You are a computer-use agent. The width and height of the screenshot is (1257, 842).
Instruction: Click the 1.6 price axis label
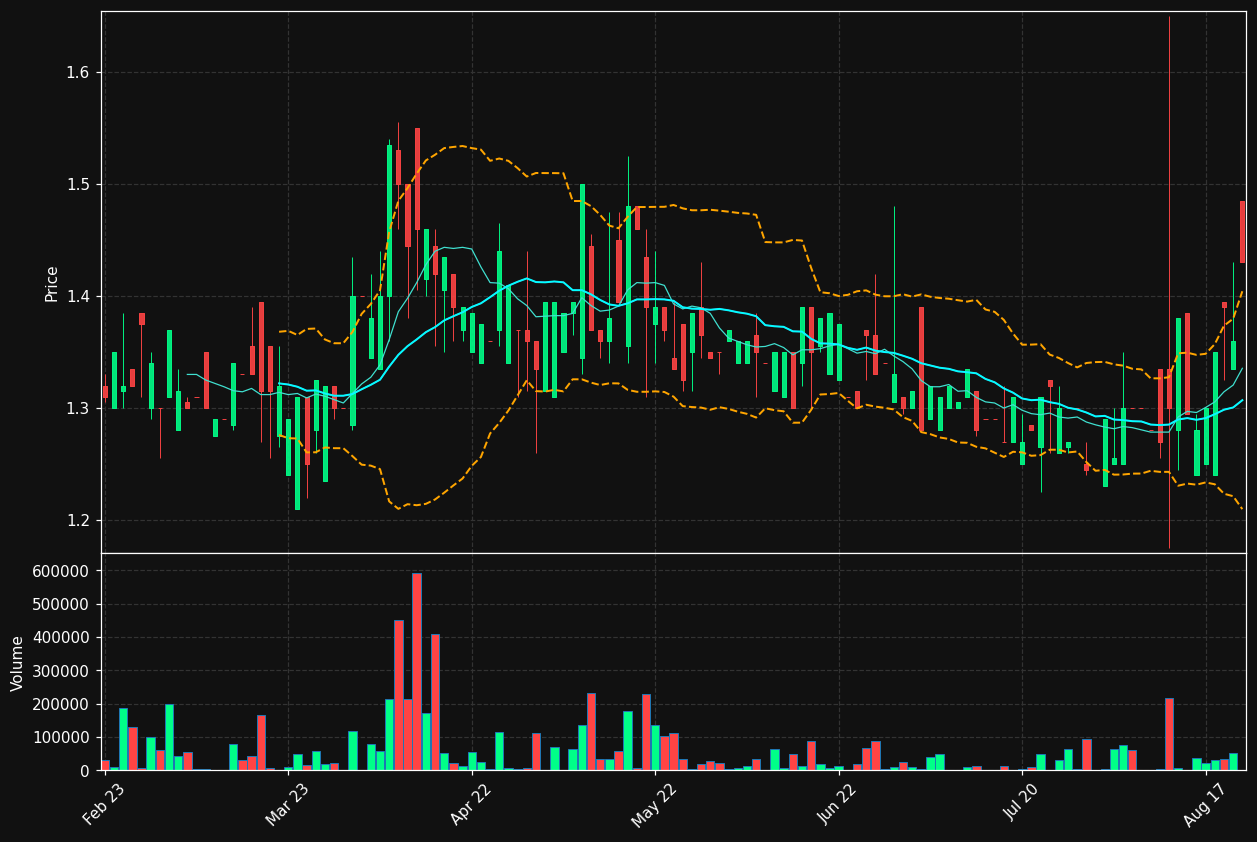(77, 73)
